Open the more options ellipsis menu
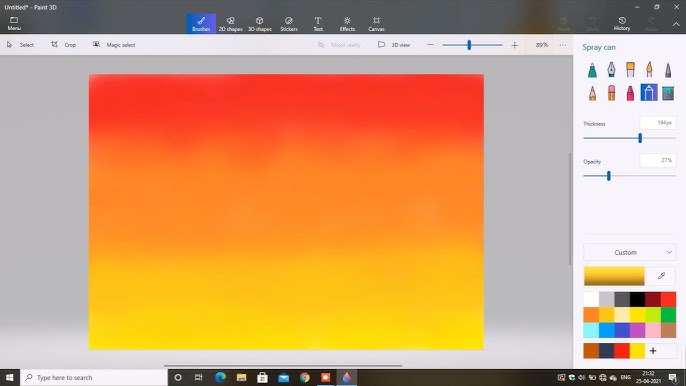This screenshot has height=386, width=686. [x=563, y=45]
